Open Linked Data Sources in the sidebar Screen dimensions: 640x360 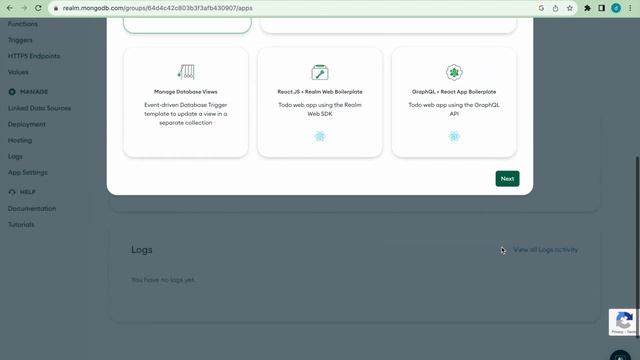click(40, 108)
